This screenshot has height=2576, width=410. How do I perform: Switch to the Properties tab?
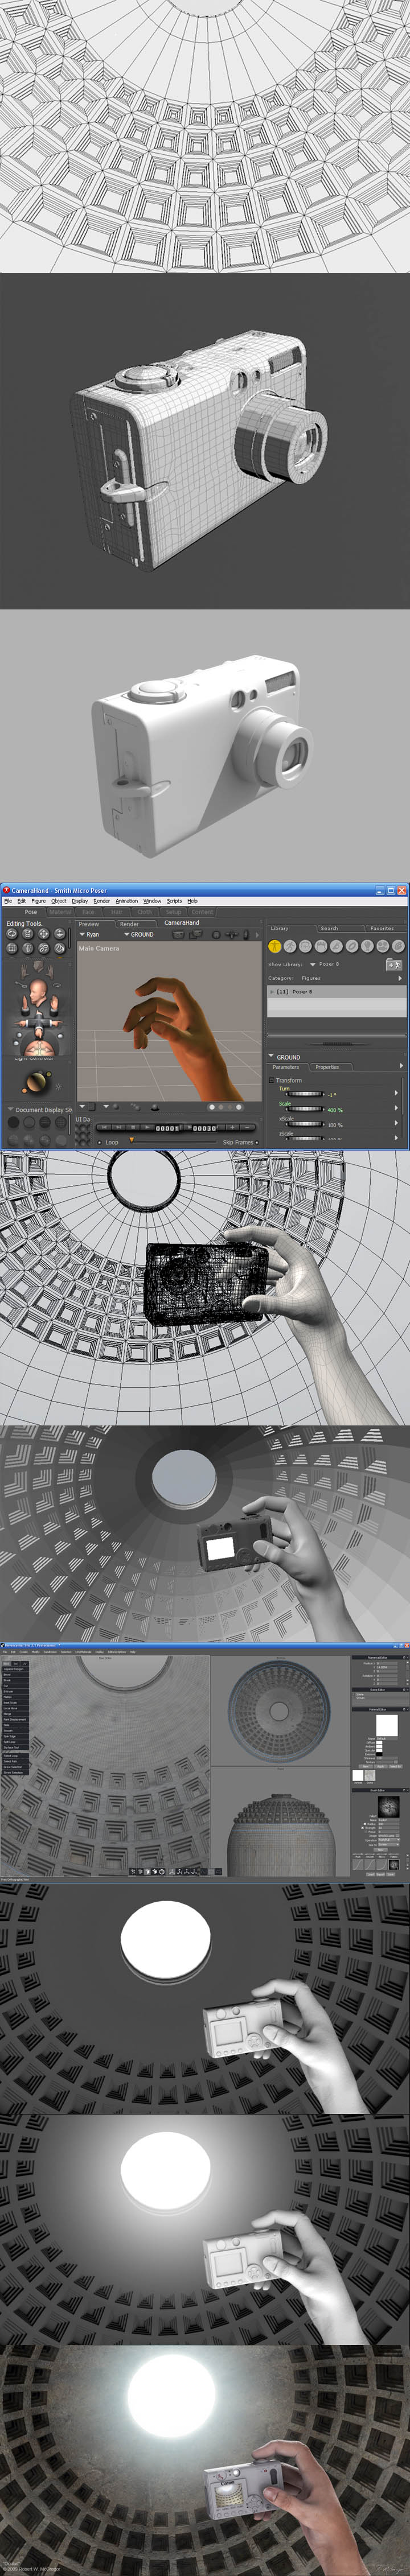pos(327,1067)
